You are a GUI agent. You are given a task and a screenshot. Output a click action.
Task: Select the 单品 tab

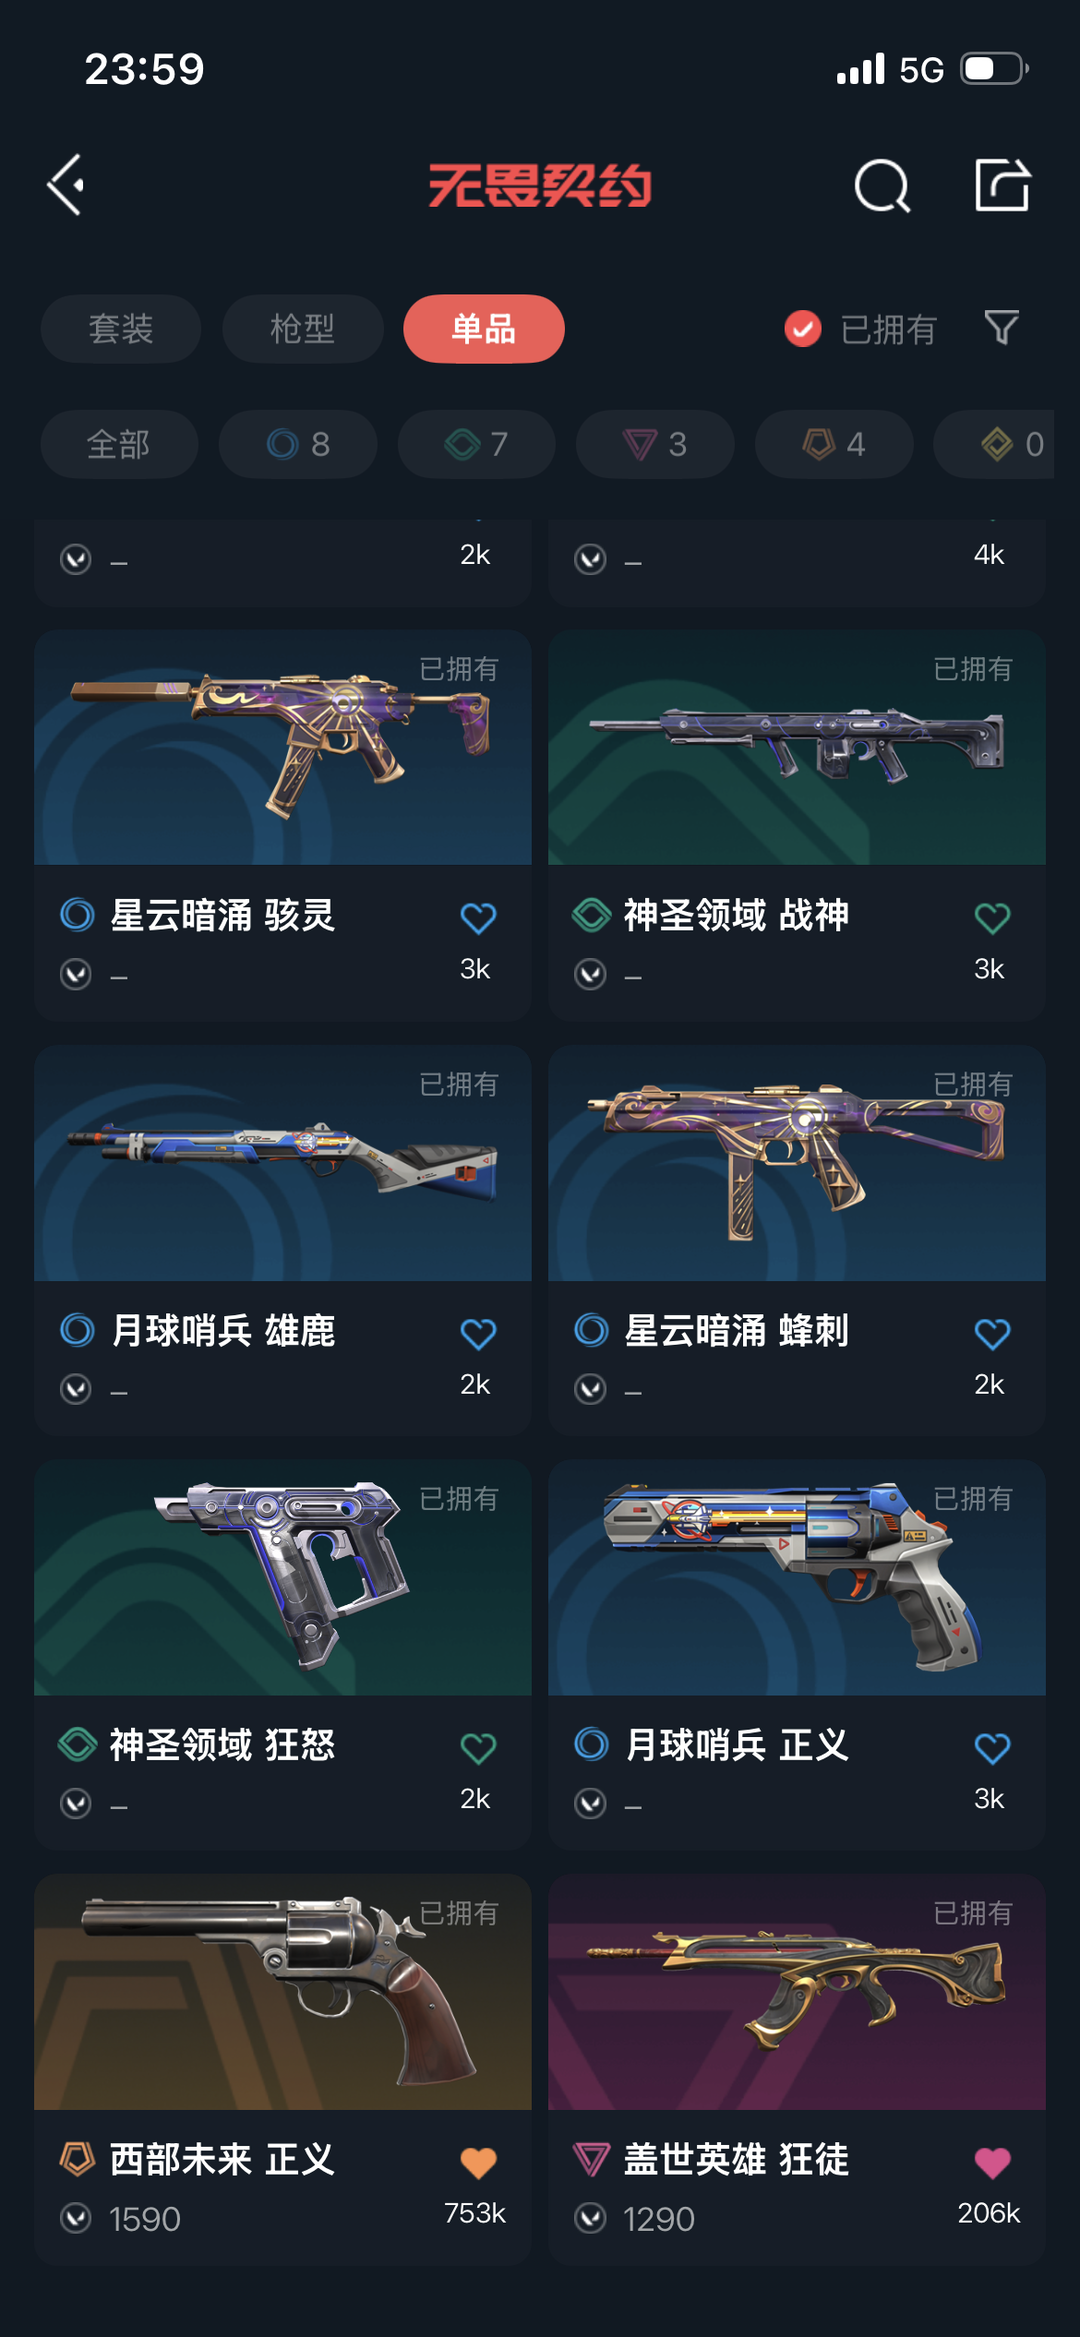(x=484, y=328)
